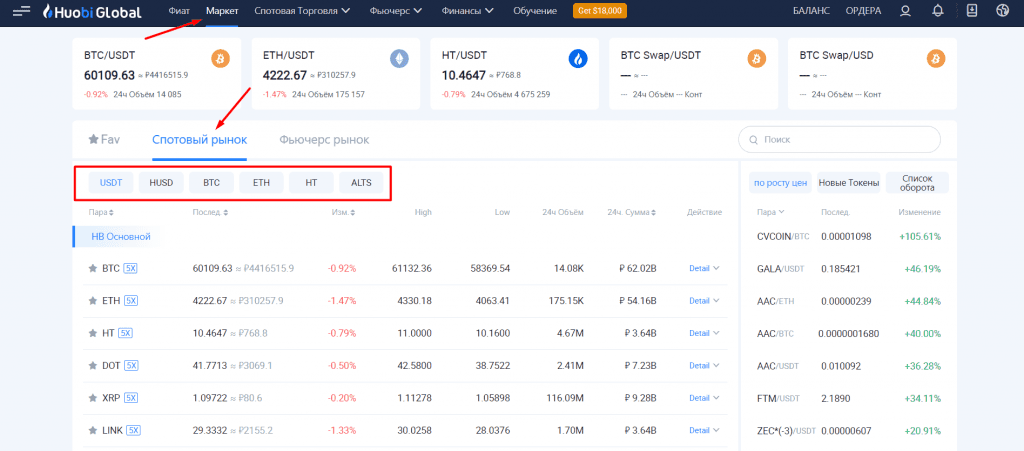Expand the Фьючерс dropdown menu
Viewport: 1024px width, 451px height.
(x=396, y=11)
